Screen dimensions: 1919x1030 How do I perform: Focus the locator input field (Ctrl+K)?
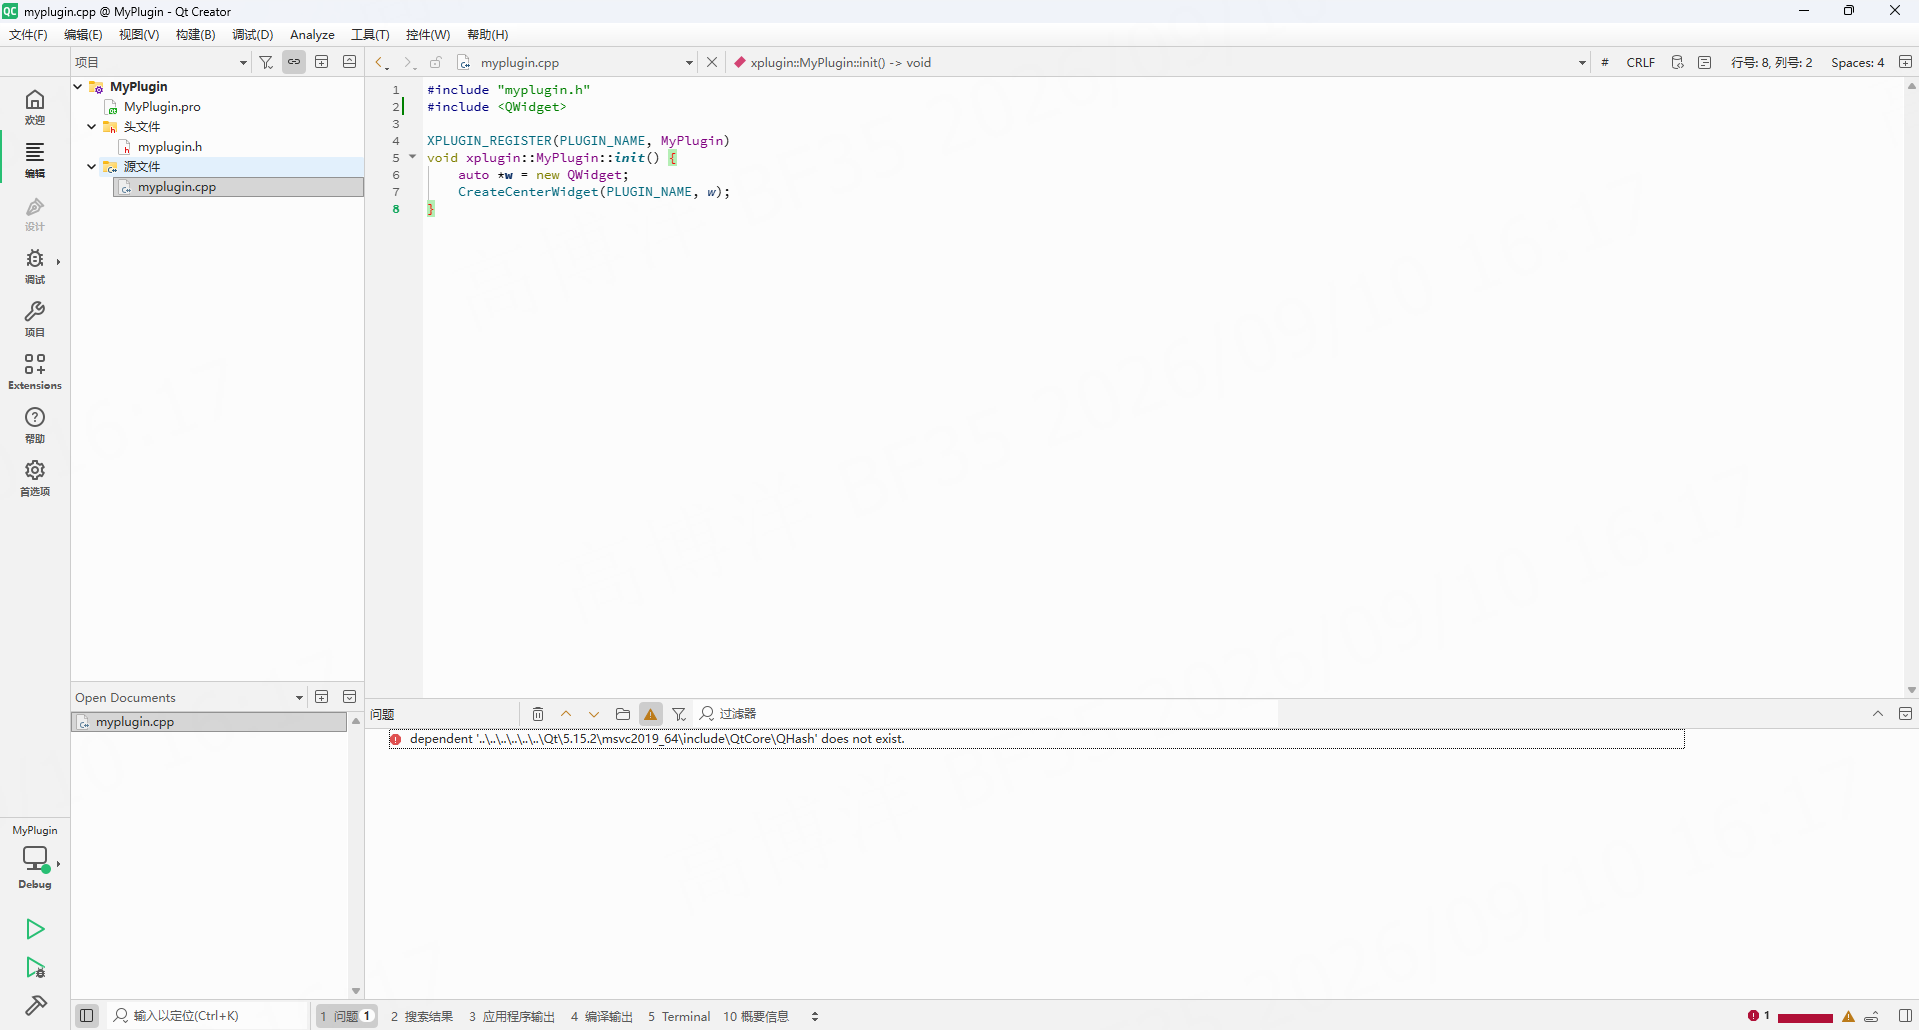click(x=210, y=1016)
